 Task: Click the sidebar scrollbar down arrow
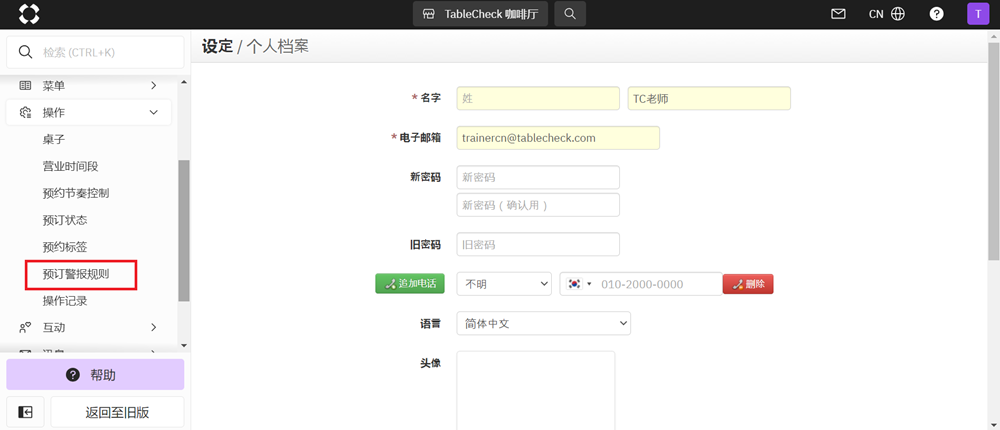[x=184, y=345]
